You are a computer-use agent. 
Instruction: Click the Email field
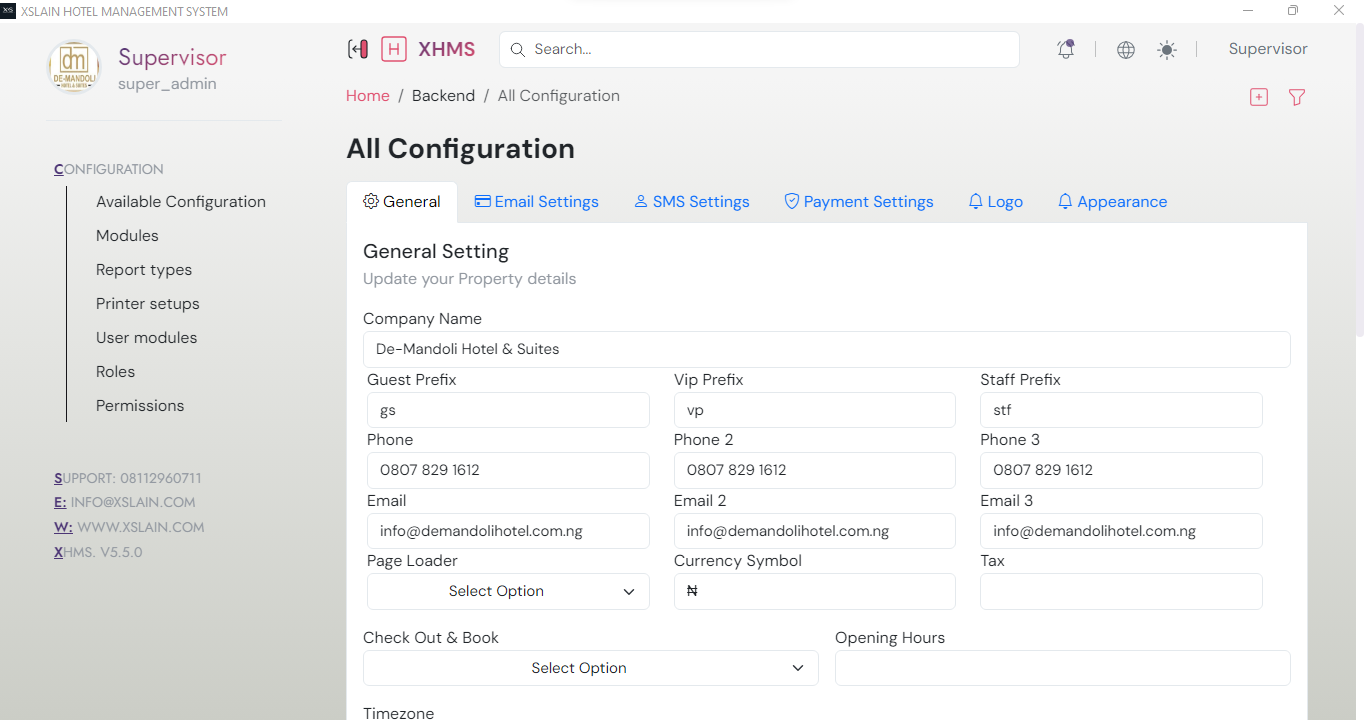pos(508,531)
